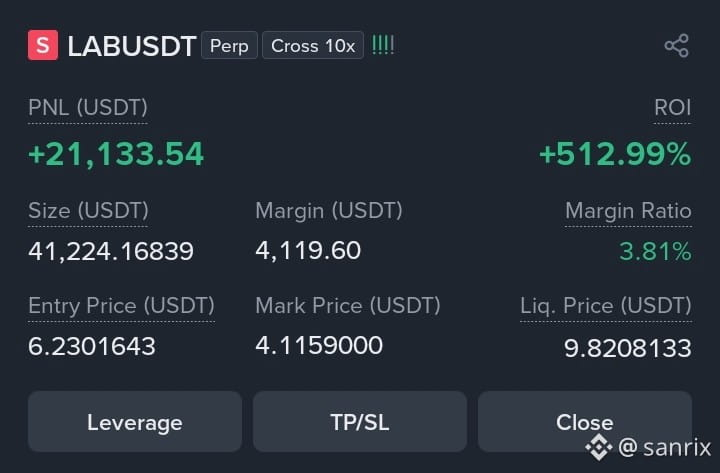
Task: Tap the PNL (USDT) label
Action: 88,108
